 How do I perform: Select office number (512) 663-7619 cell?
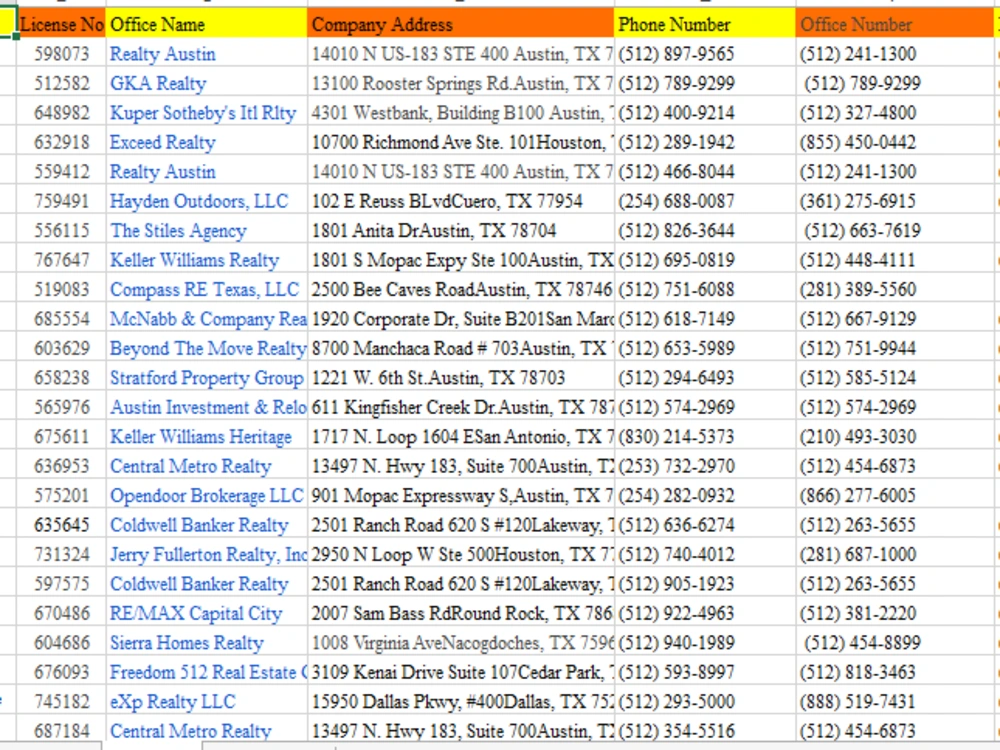[895, 231]
